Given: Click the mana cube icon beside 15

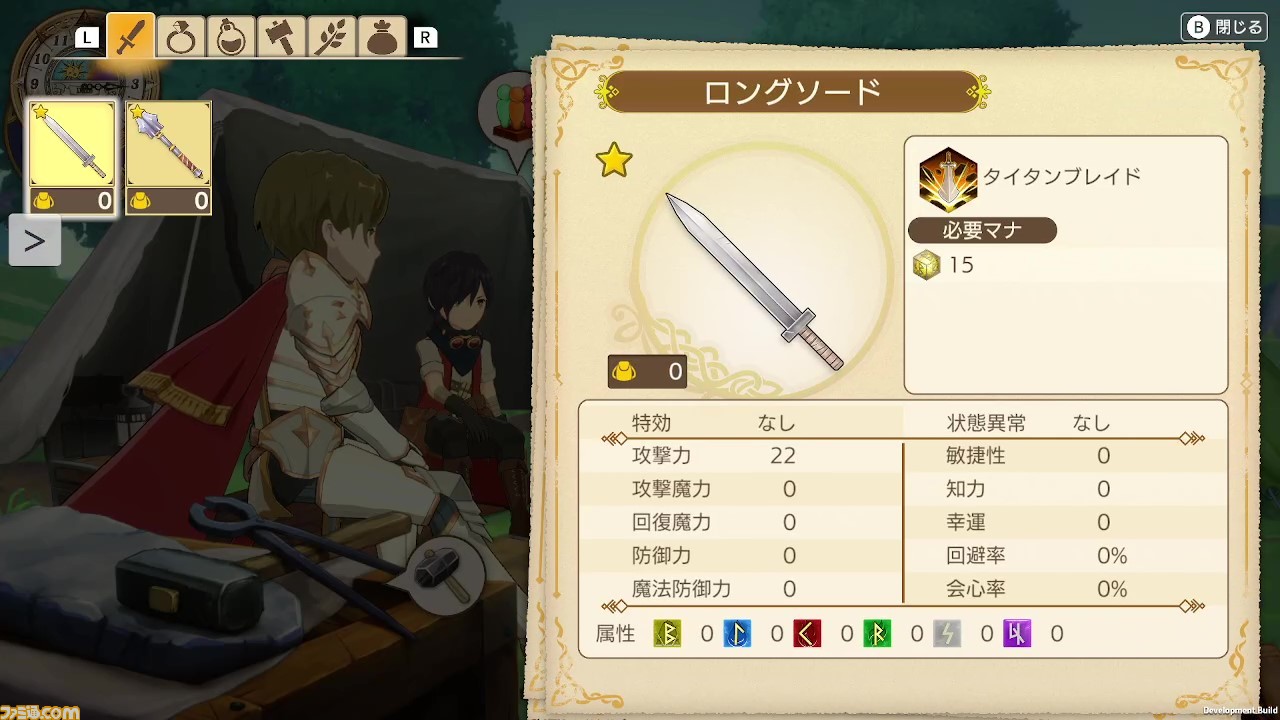Looking at the screenshot, I should pos(927,265).
